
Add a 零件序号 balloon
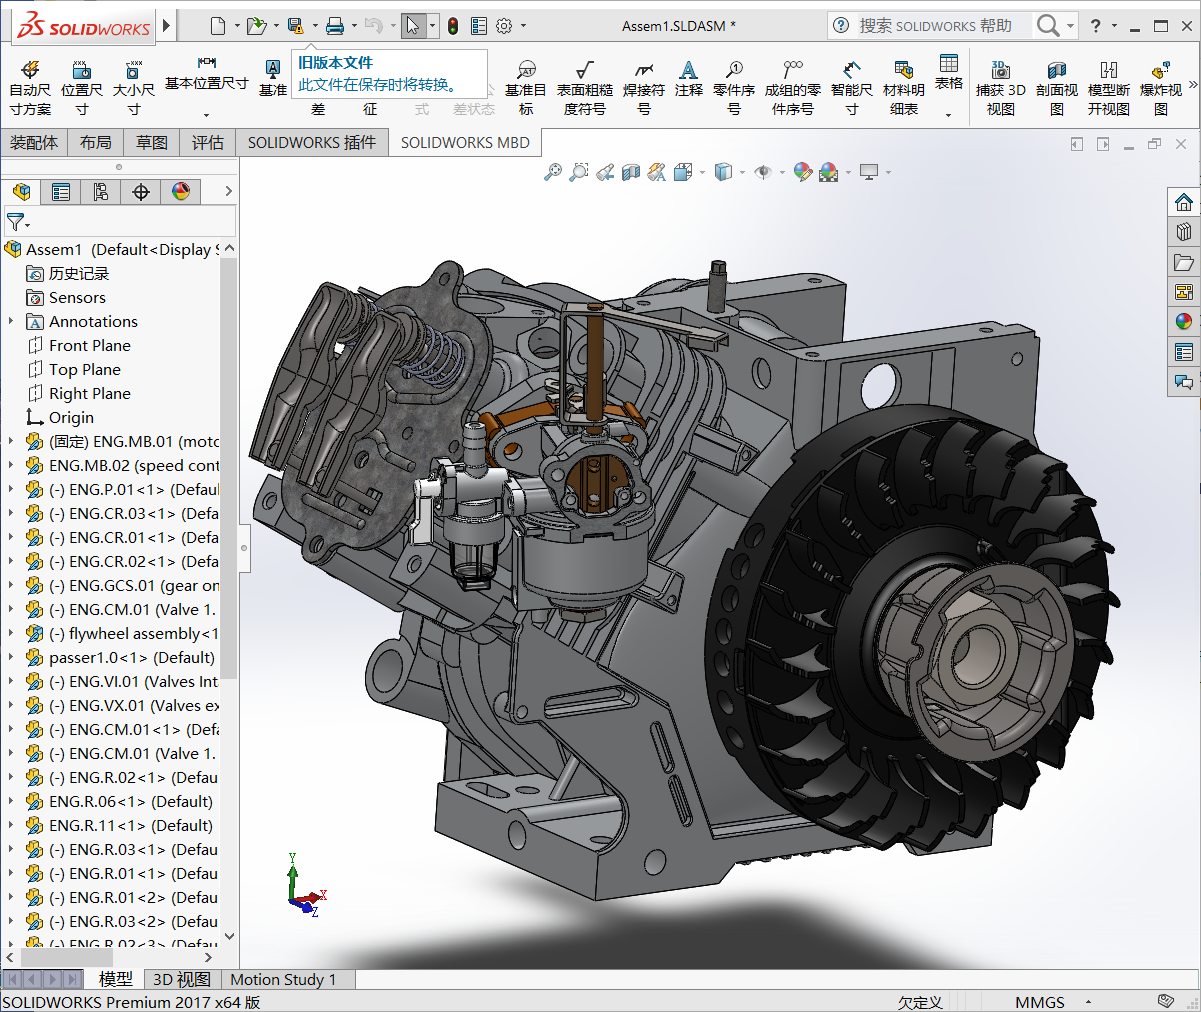(x=734, y=86)
